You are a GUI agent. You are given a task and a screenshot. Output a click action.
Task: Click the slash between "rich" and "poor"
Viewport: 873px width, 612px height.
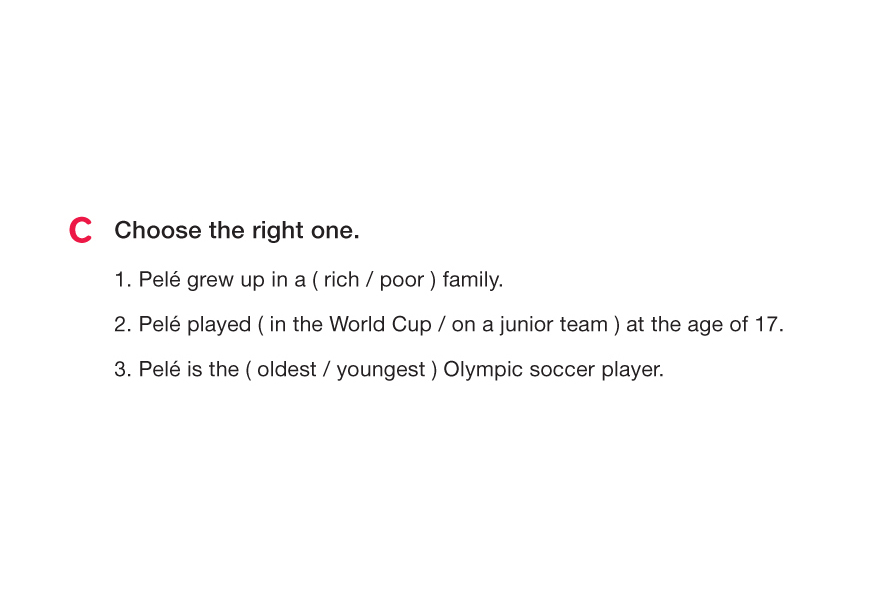tap(369, 280)
